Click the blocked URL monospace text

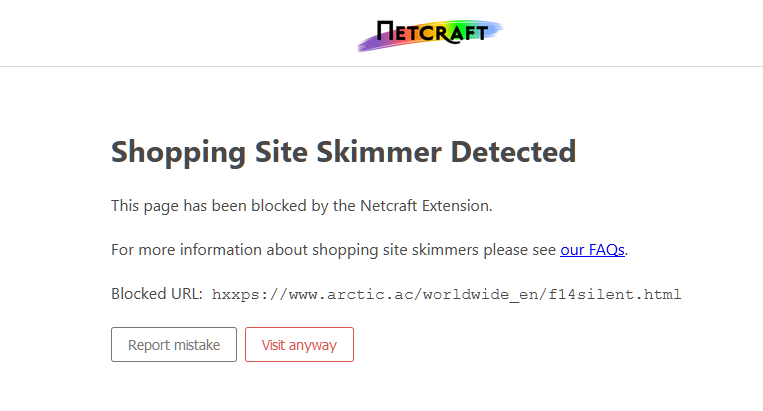coord(446,295)
